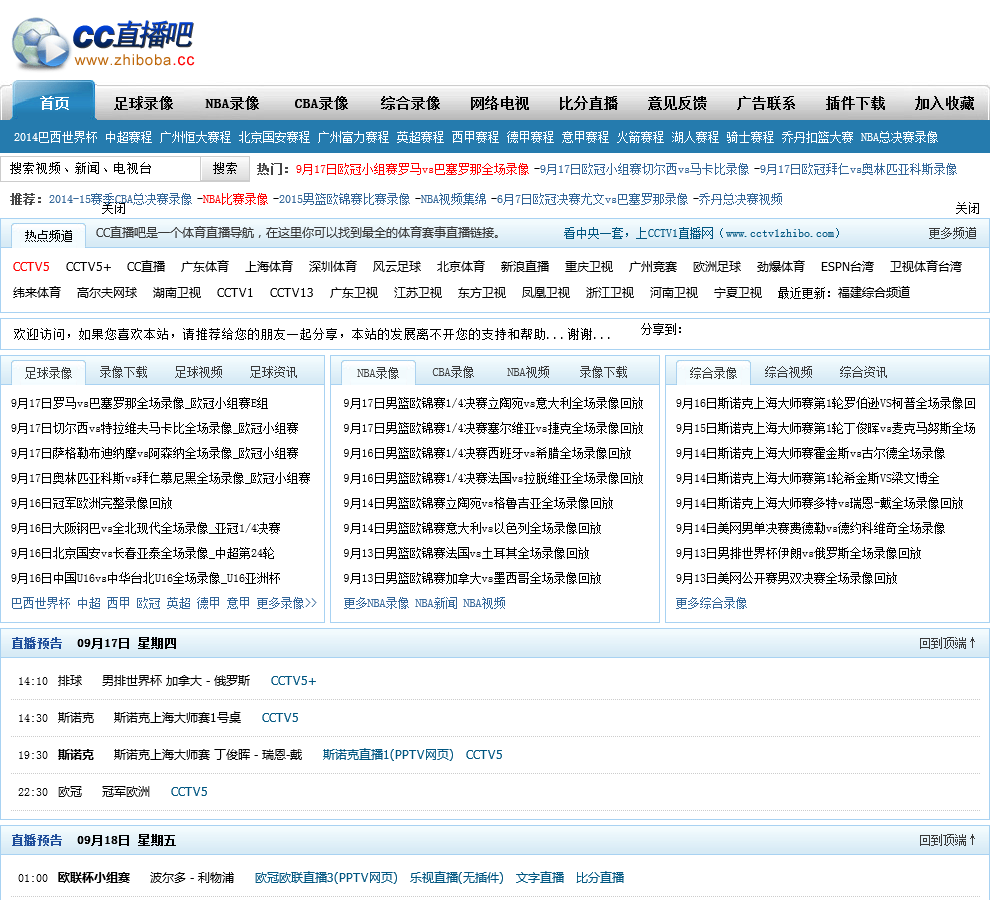990x900 pixels.
Task: Switch to the NBA视频 tab
Action: coord(528,372)
